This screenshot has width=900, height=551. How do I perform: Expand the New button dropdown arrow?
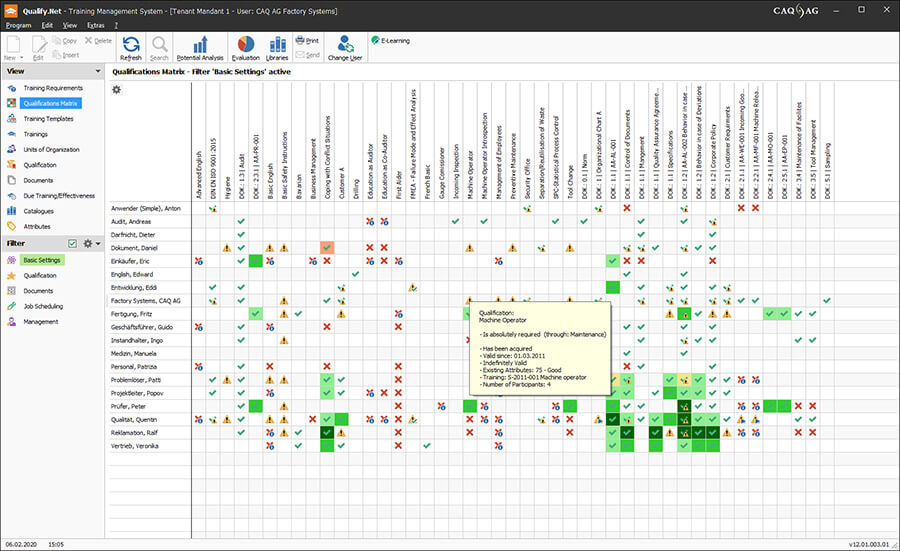pyautogui.click(x=22, y=58)
